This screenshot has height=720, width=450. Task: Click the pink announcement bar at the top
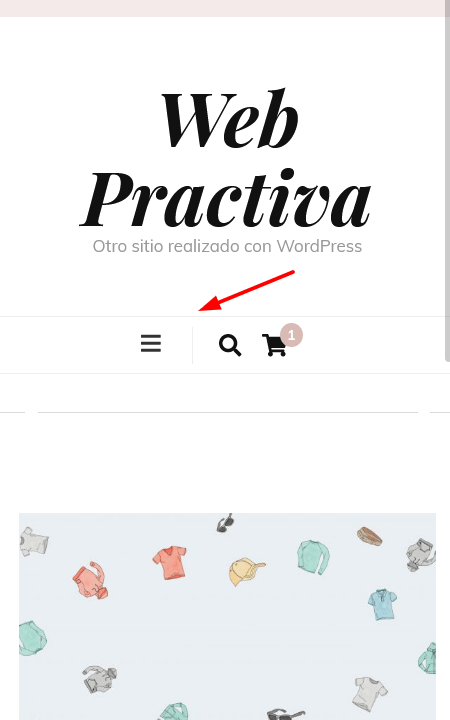coord(225,8)
